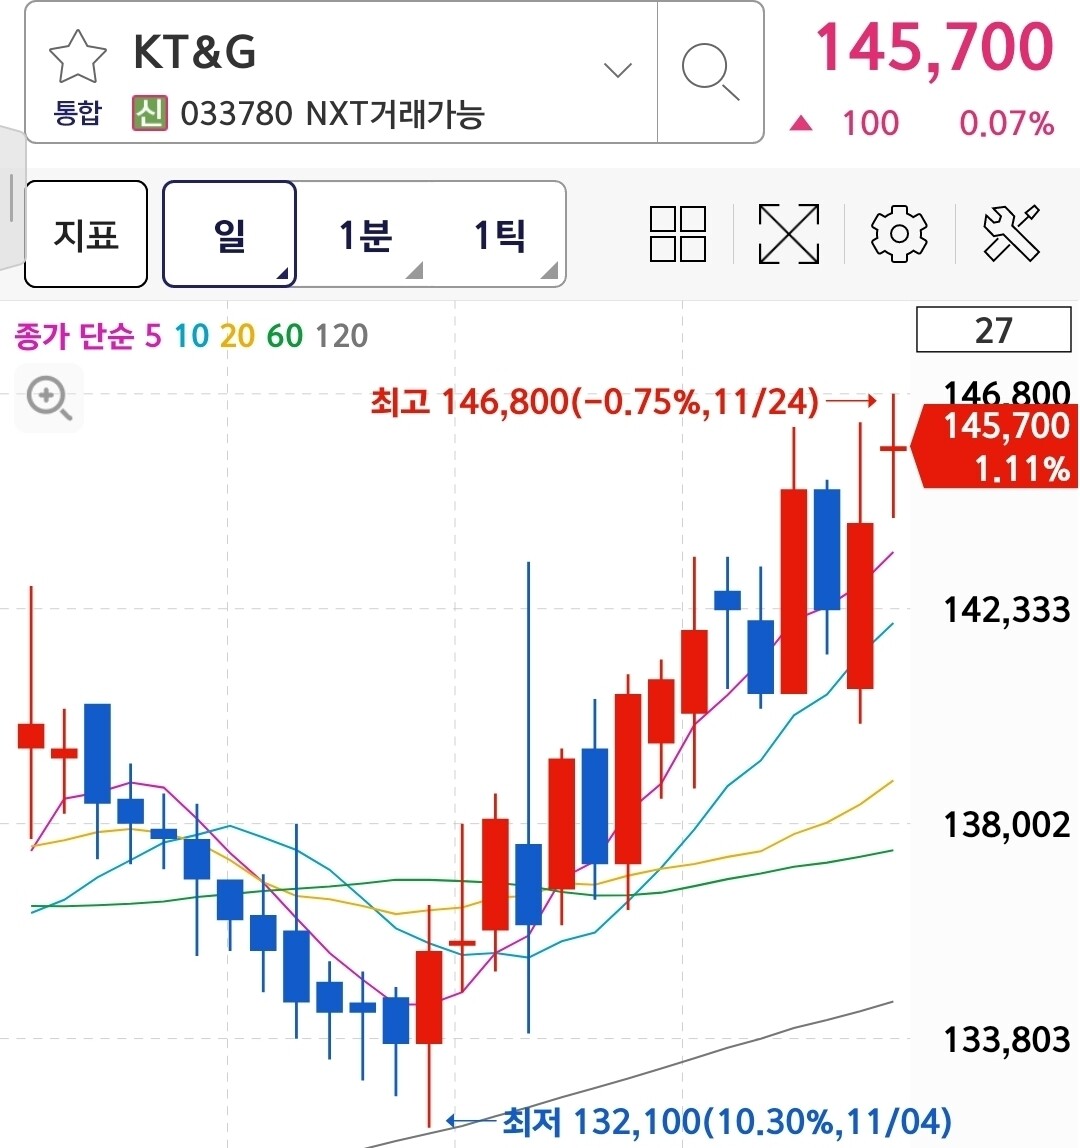
Task: Select the 5-day moving average legend
Action: point(153,336)
